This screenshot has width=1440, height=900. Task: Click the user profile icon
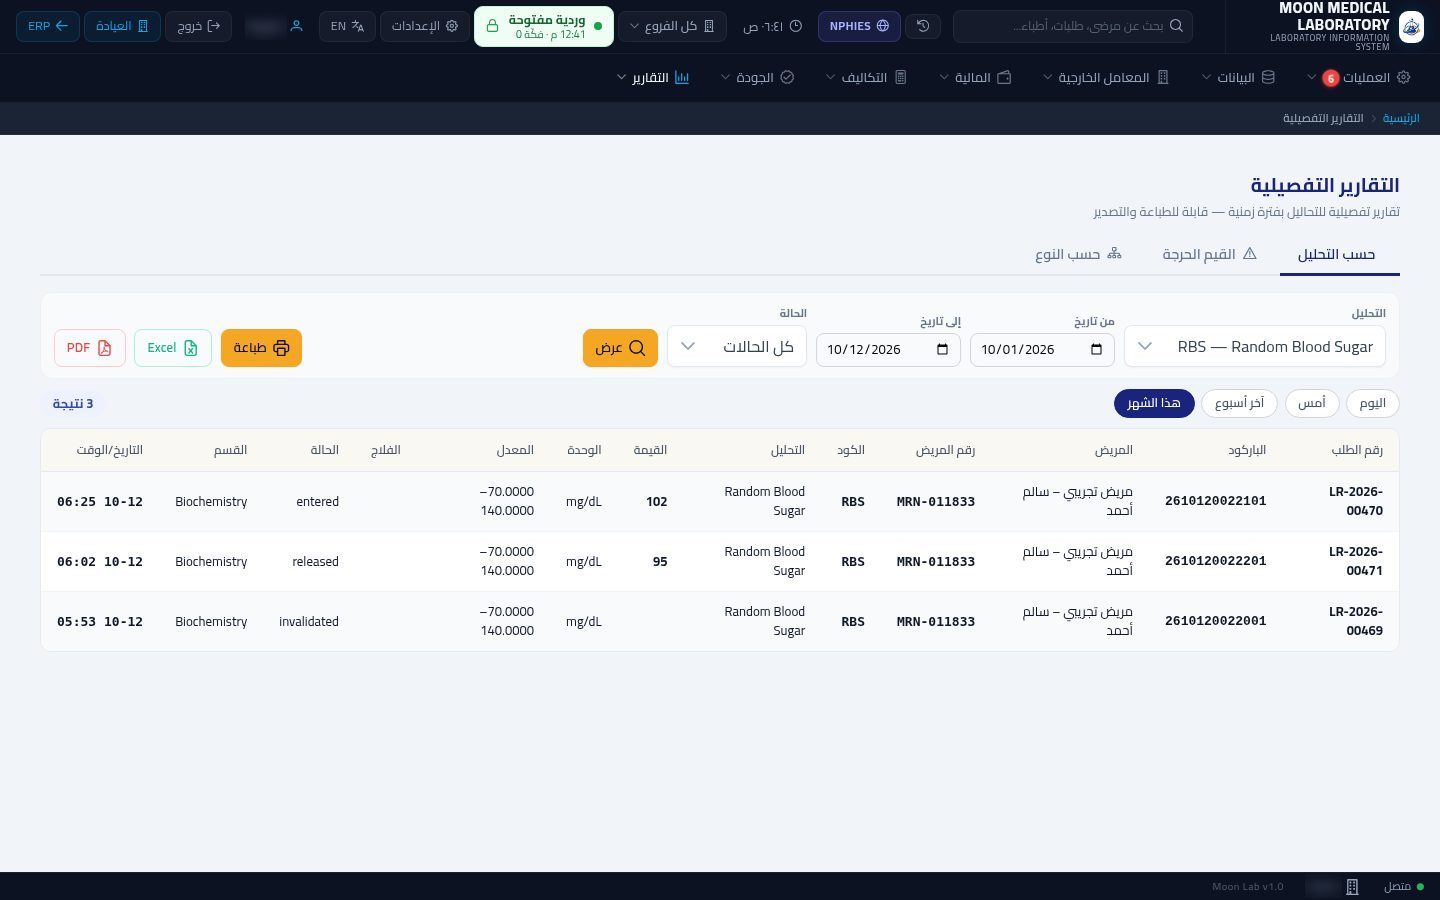[296, 26]
